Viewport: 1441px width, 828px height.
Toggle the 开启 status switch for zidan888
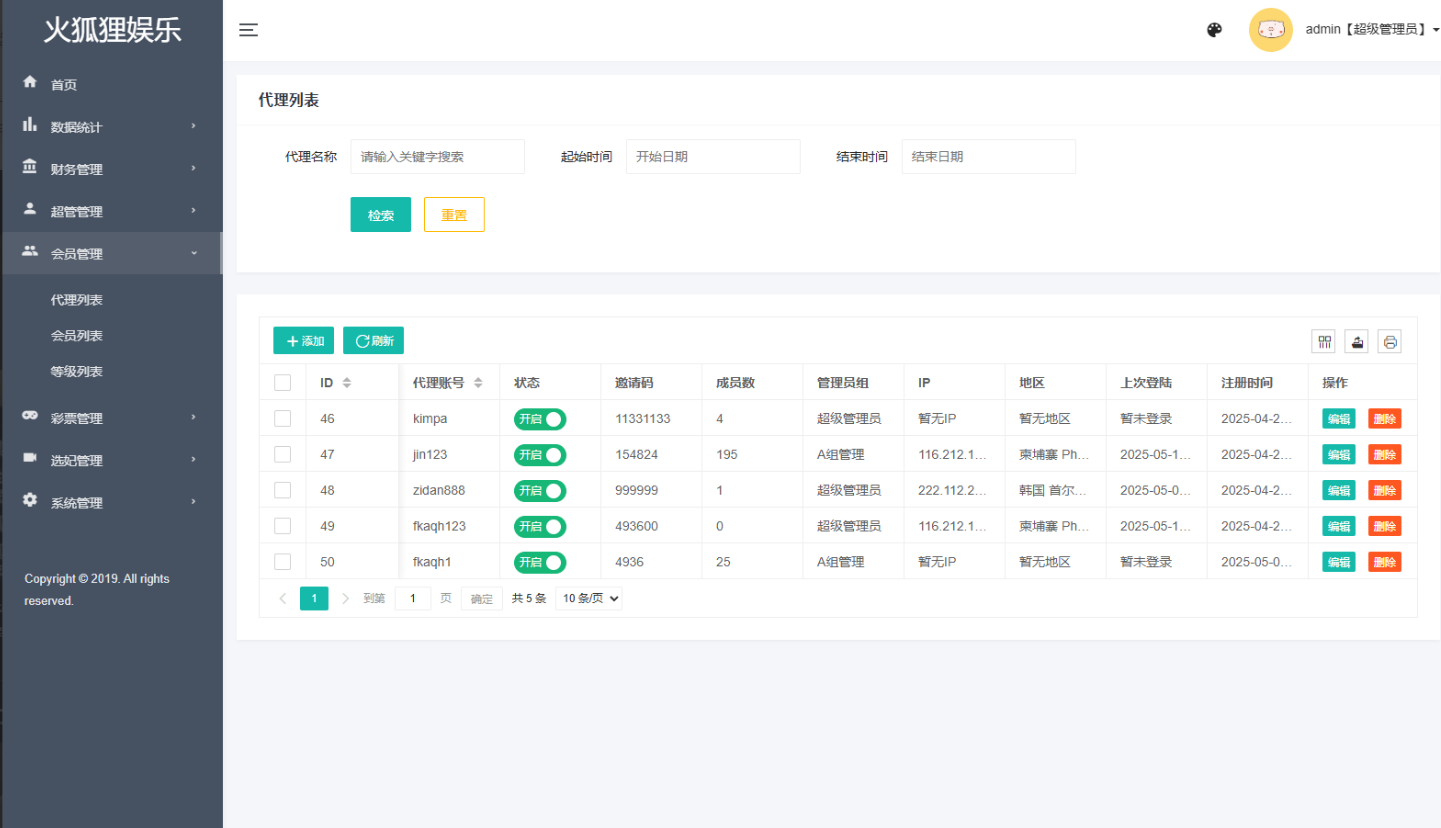coord(540,491)
